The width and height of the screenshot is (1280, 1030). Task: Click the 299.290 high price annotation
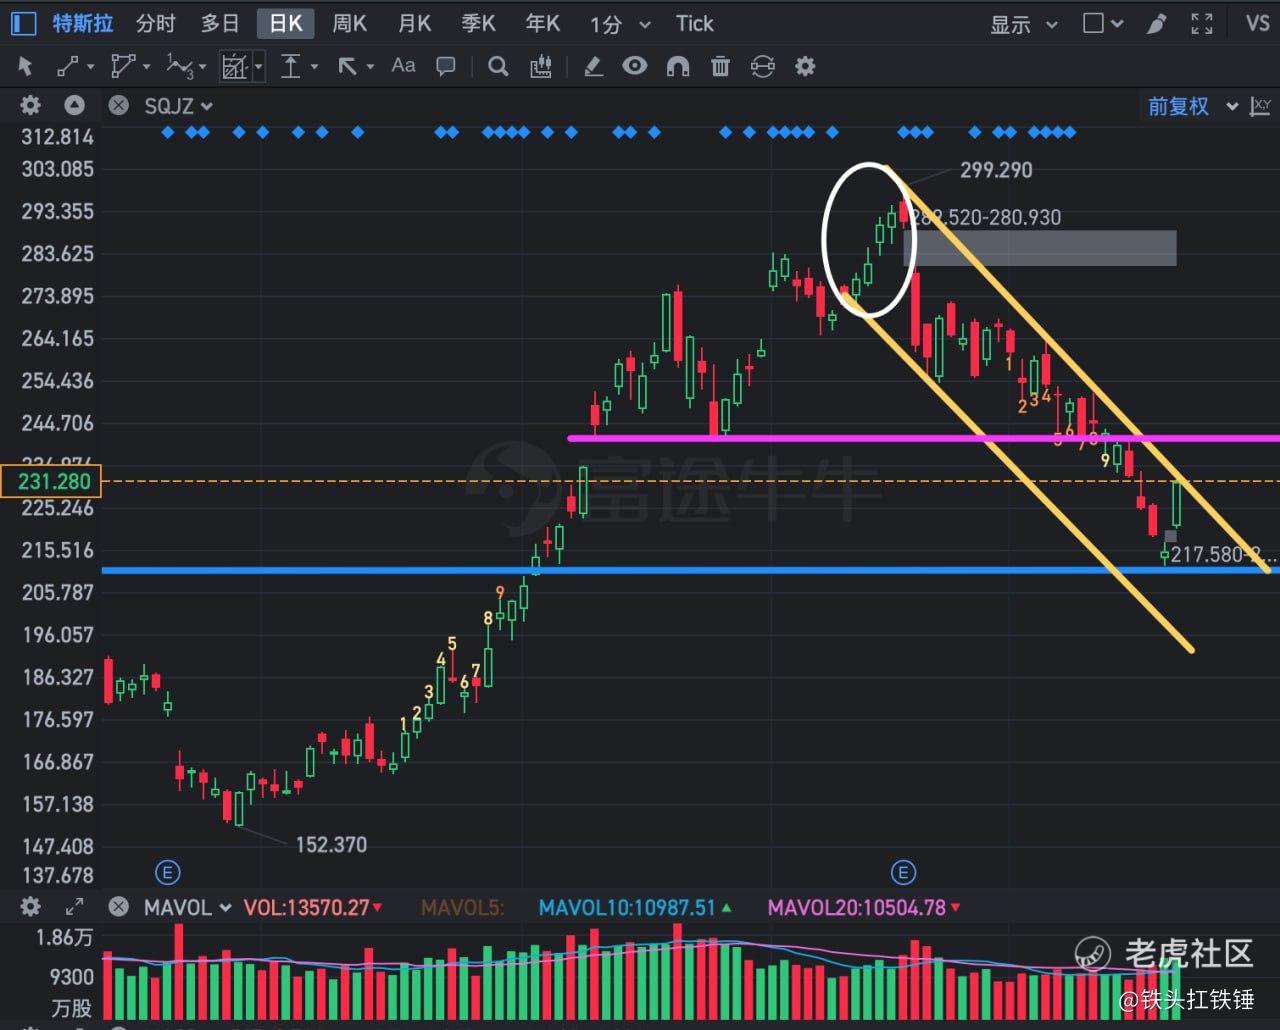coord(996,170)
